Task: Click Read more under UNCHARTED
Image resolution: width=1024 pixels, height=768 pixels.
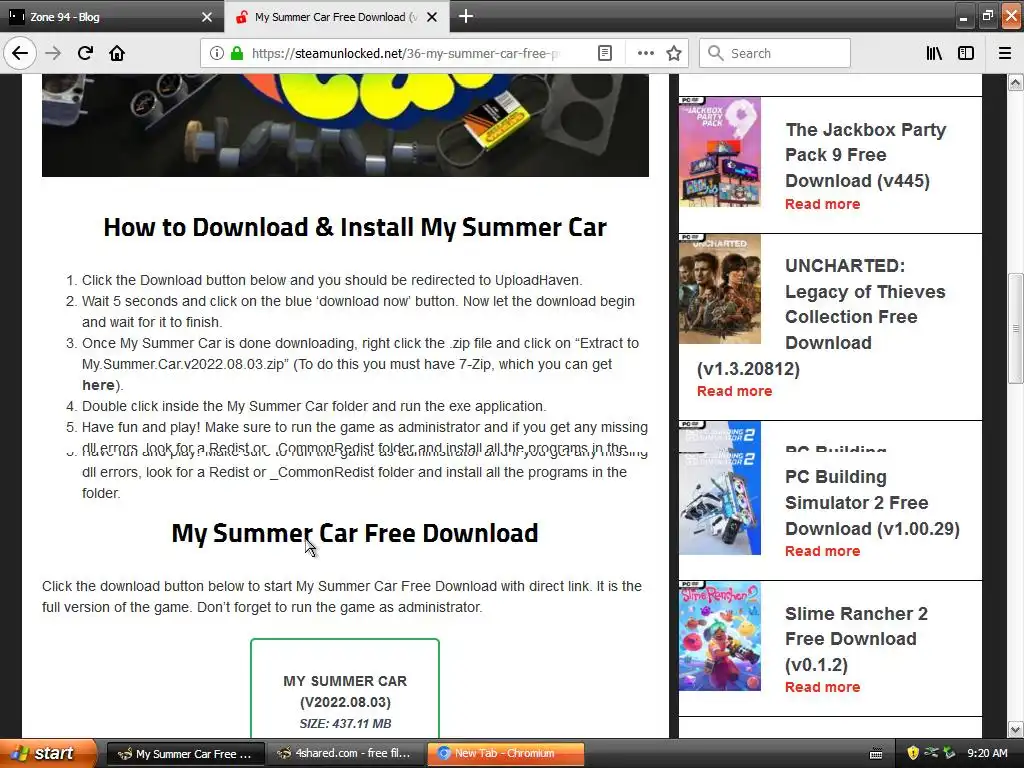Action: pyautogui.click(x=734, y=391)
